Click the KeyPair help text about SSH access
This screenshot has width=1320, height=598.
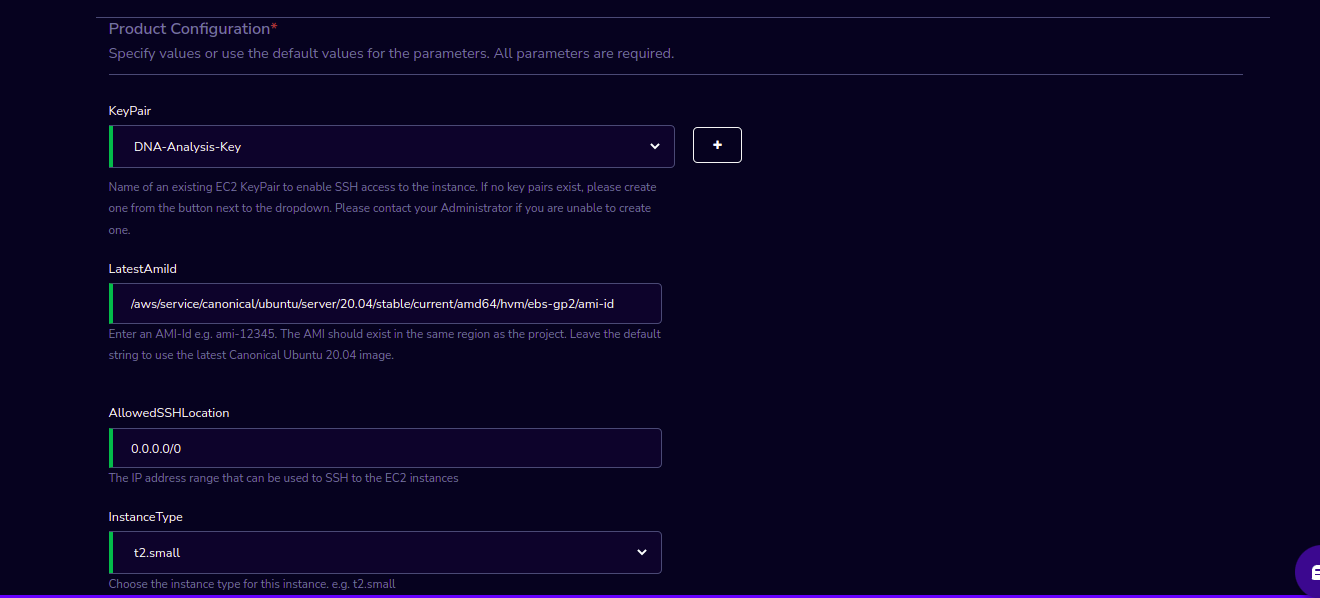click(383, 208)
